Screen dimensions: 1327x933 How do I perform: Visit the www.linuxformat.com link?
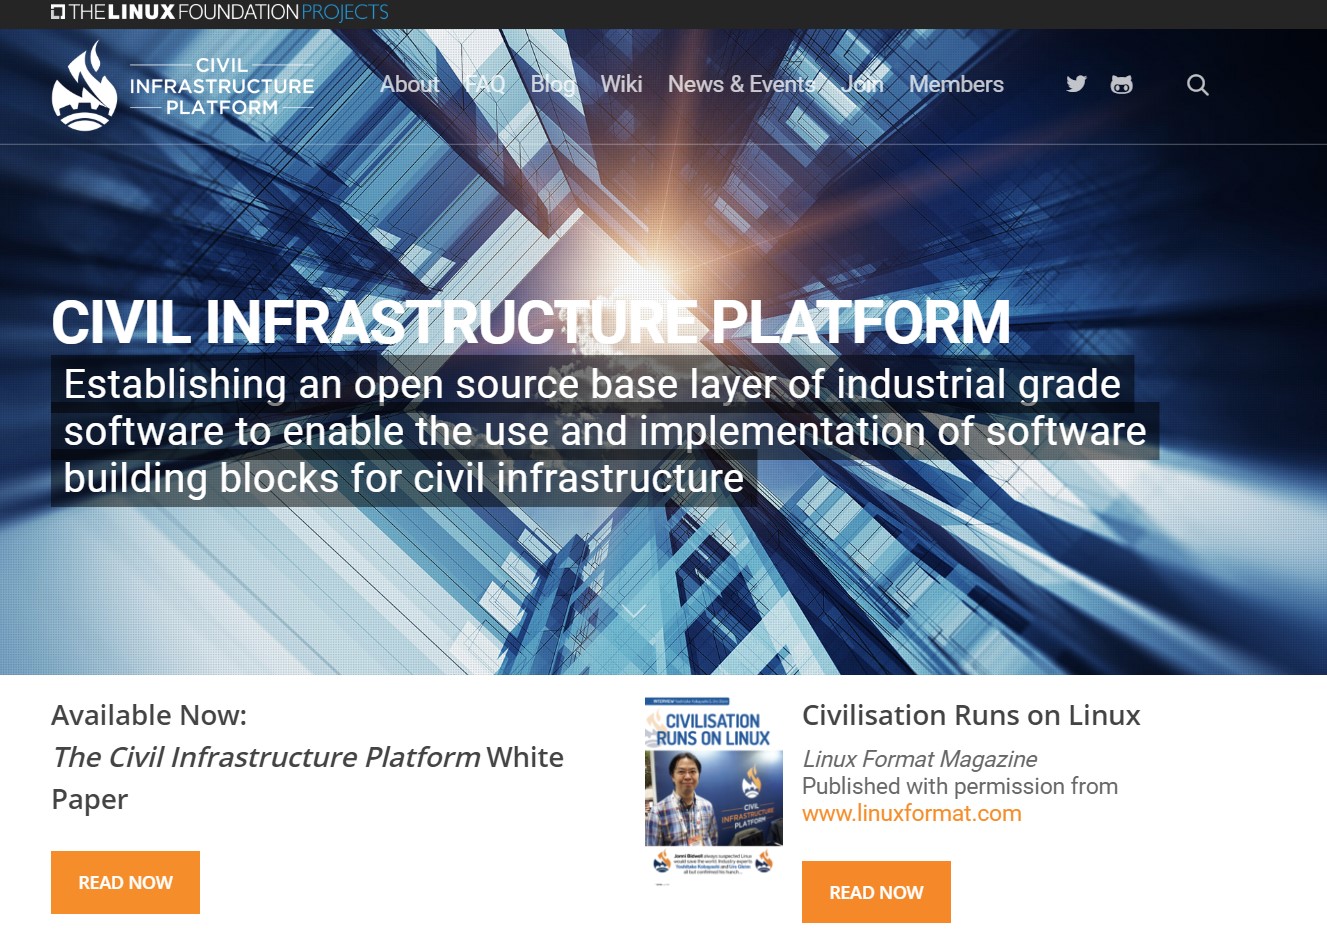(x=911, y=814)
